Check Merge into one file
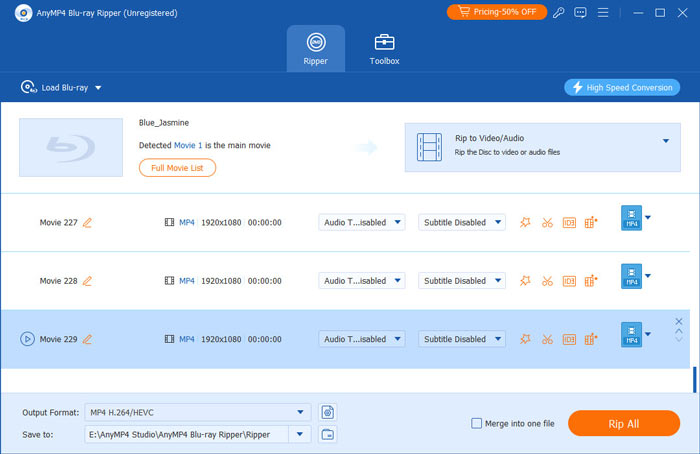This screenshot has width=700, height=454. pos(476,423)
